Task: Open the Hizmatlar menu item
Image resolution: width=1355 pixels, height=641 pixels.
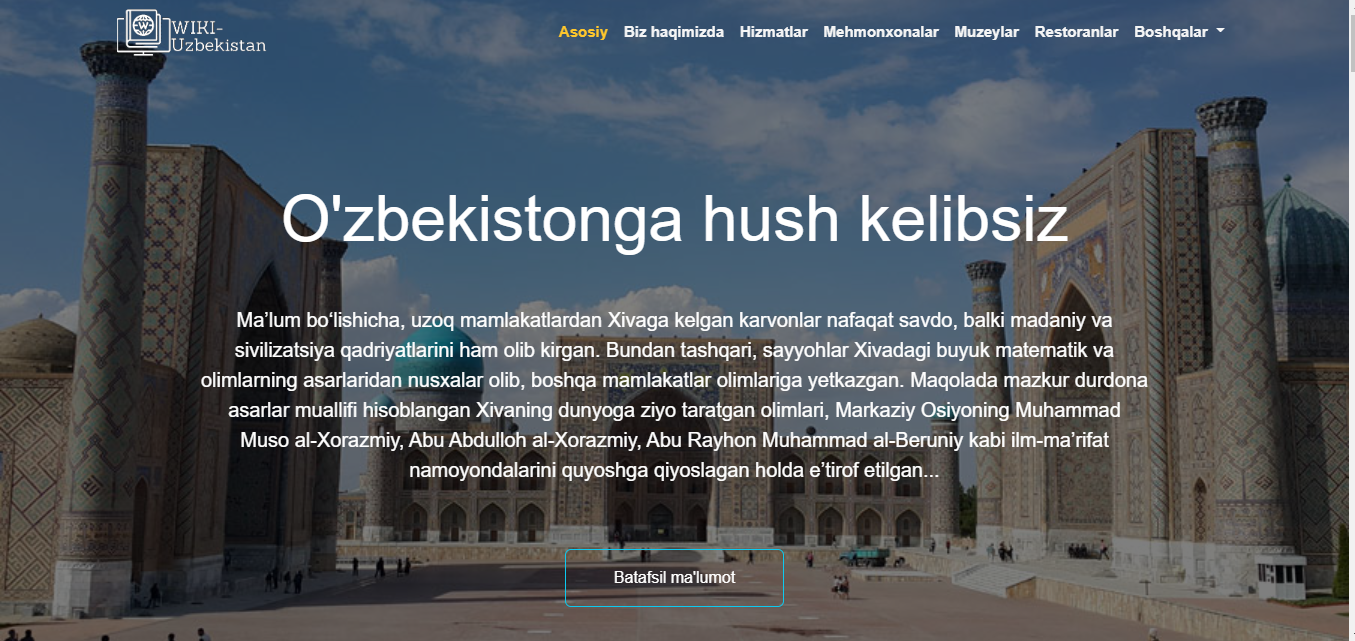Action: (x=774, y=31)
